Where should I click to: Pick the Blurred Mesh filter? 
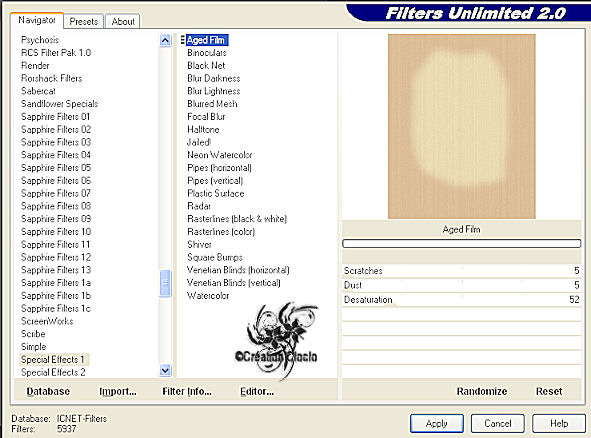tap(212, 104)
